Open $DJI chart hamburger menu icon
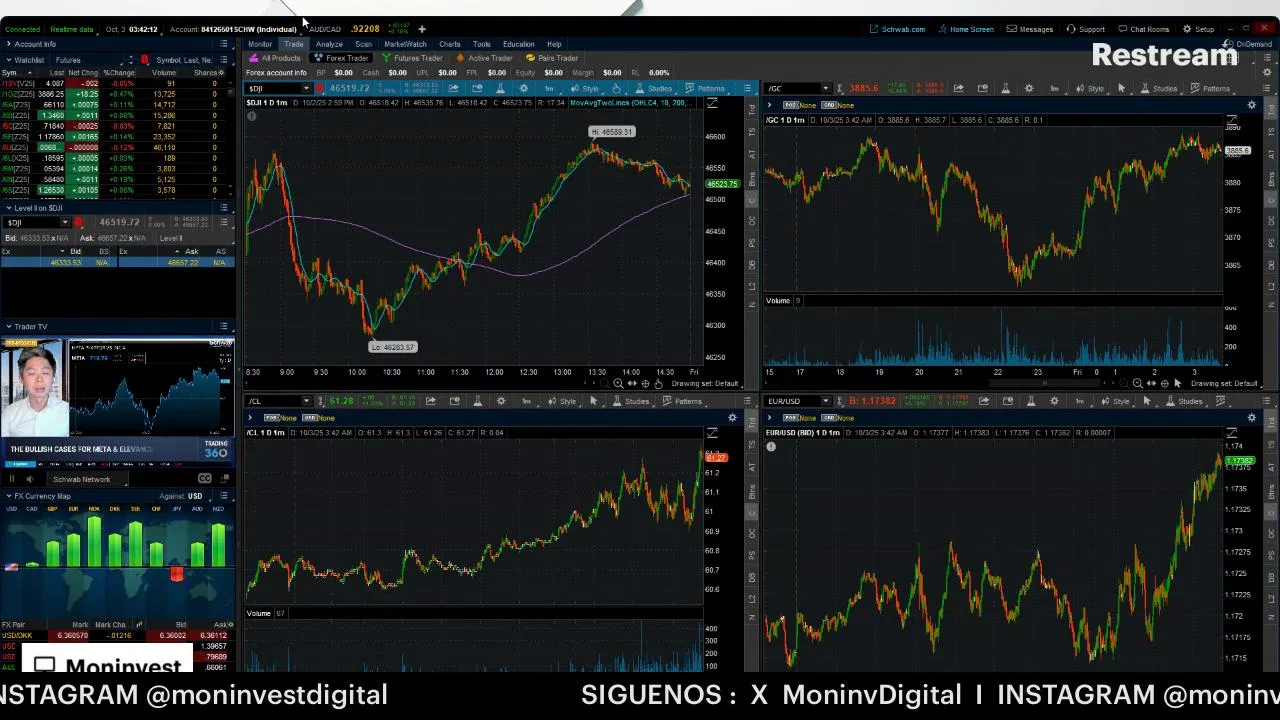Image resolution: width=1280 pixels, height=720 pixels. (x=746, y=88)
